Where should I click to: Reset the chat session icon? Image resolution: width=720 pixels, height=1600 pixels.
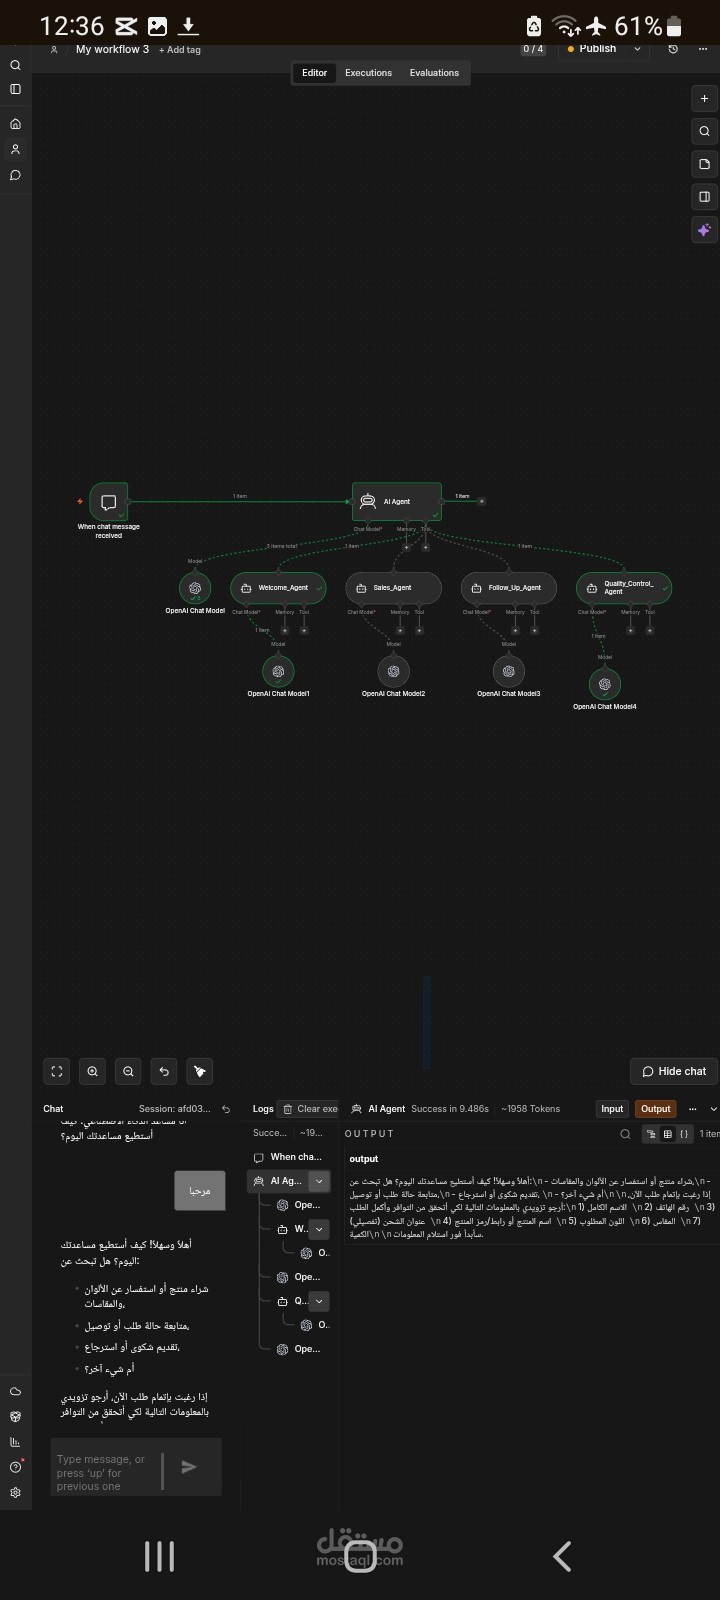[226, 1109]
